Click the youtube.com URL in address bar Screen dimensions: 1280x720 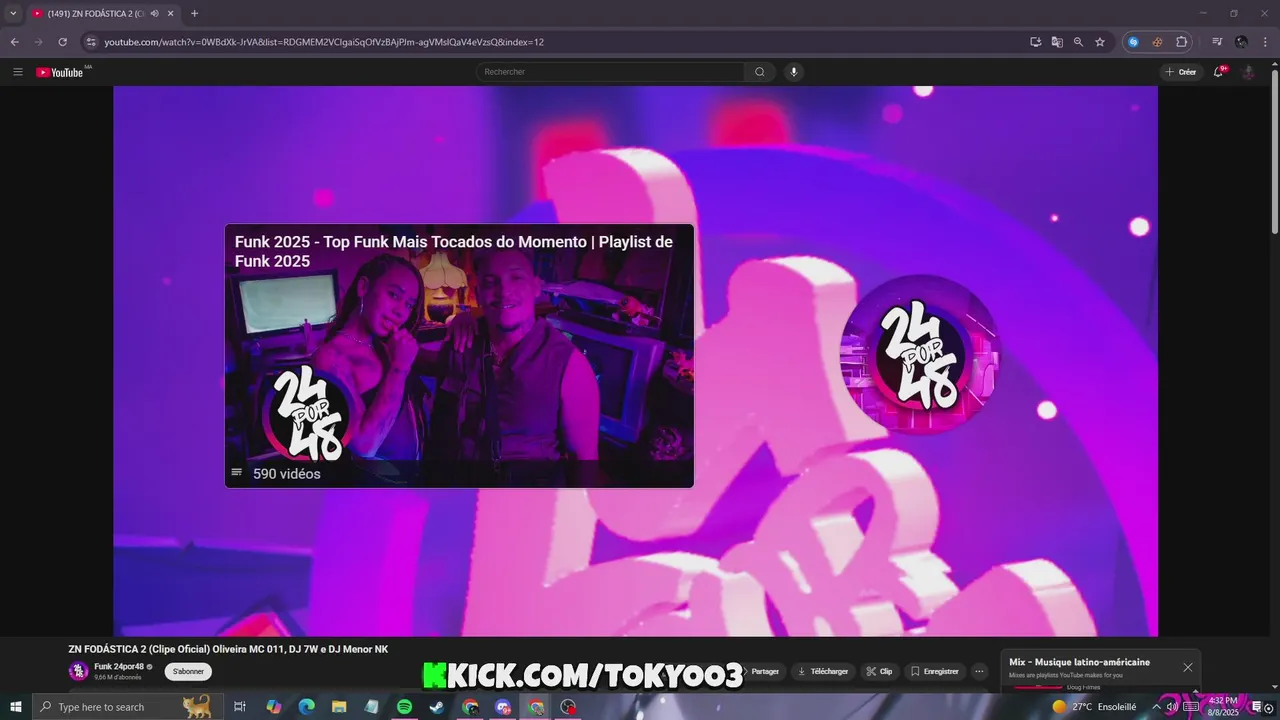(x=324, y=42)
